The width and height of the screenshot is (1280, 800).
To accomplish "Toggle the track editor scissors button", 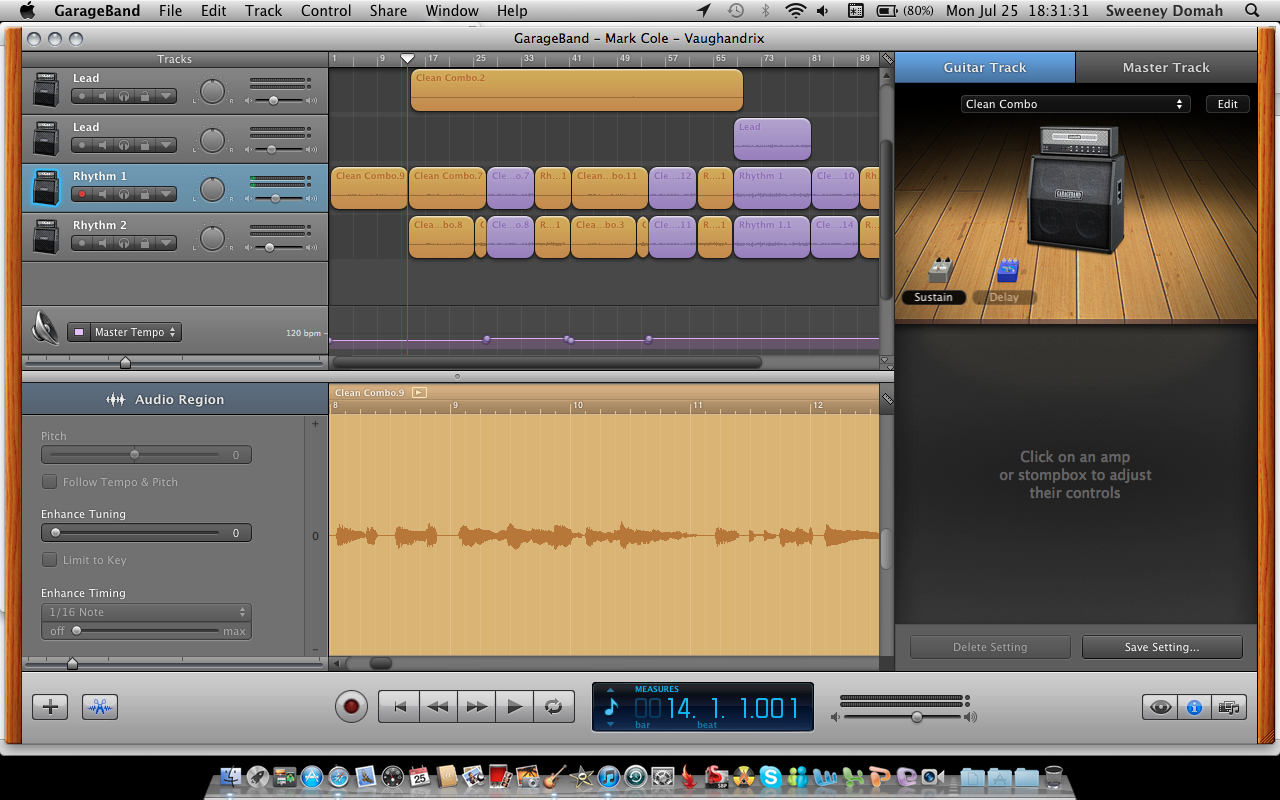I will click(x=100, y=707).
